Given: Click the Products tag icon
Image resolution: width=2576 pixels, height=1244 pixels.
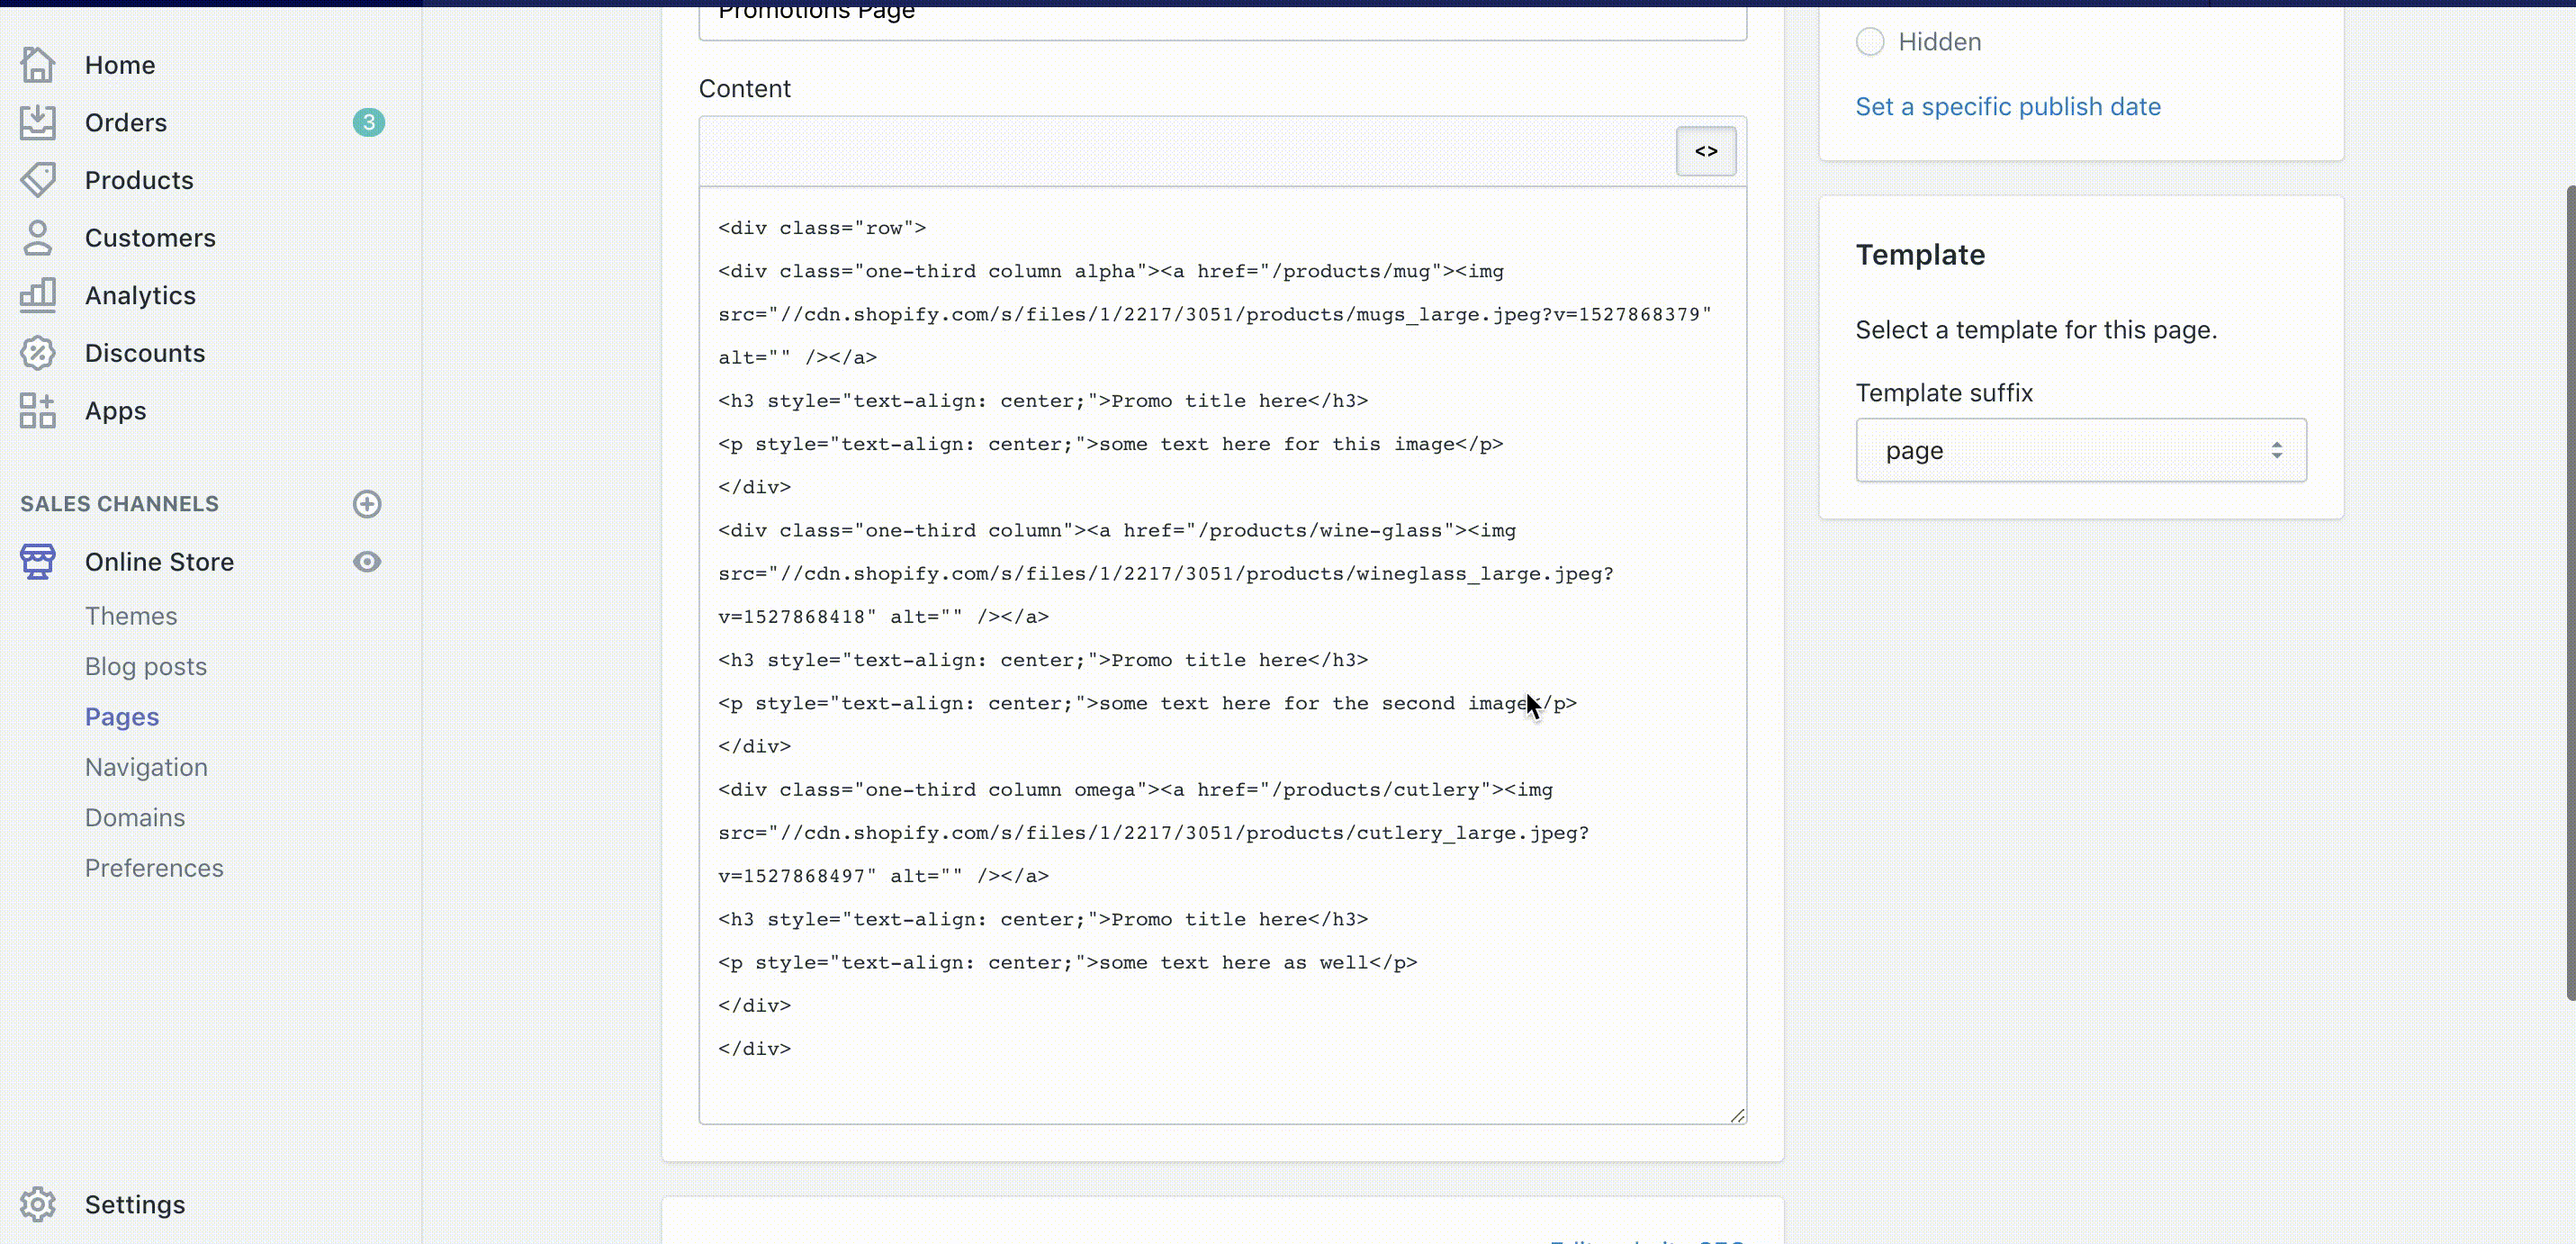Looking at the screenshot, I should point(37,180).
